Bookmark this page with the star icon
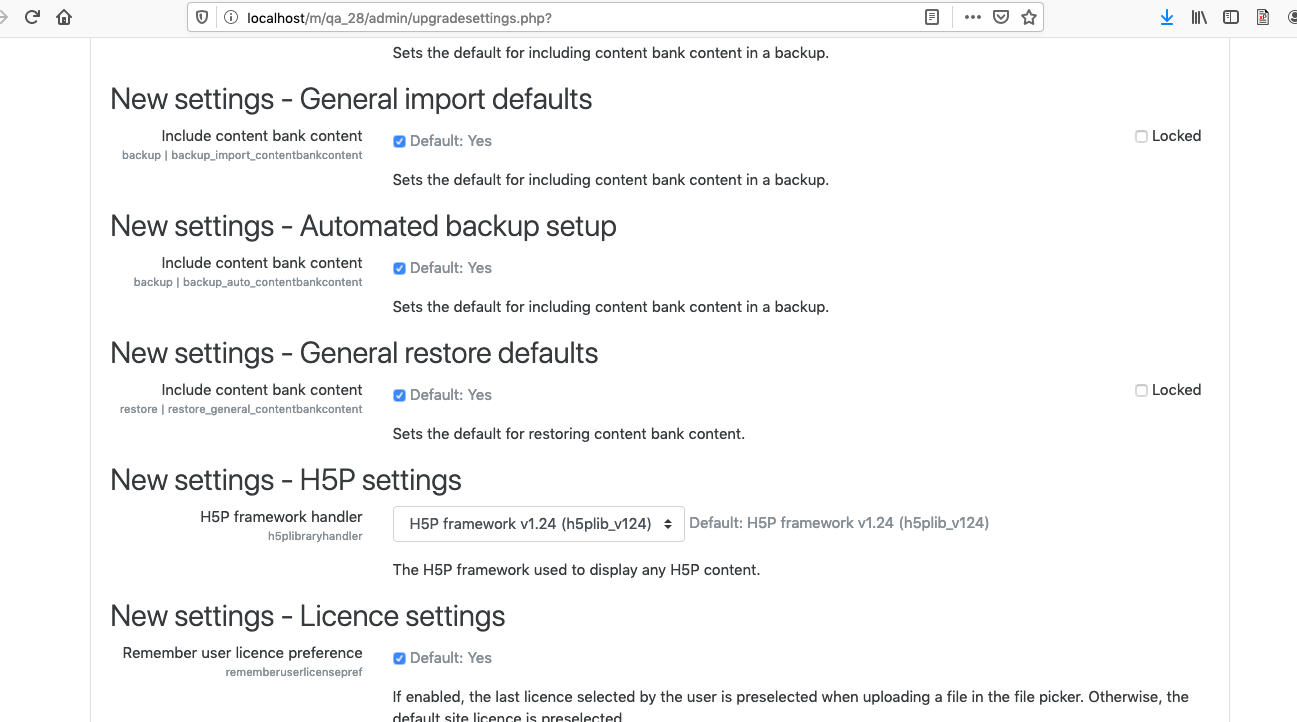This screenshot has height=722, width=1297. 1028,17
